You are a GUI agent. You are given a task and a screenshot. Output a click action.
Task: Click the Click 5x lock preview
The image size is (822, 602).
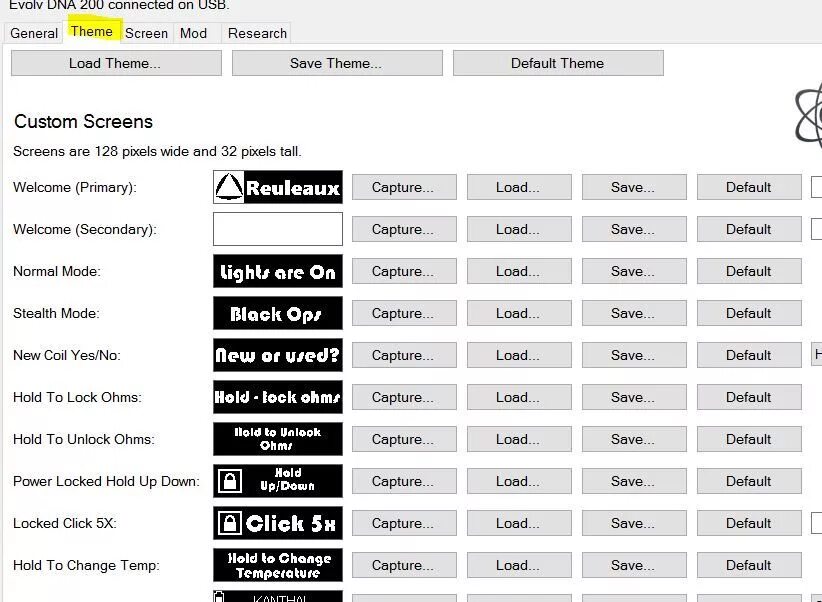pyautogui.click(x=278, y=523)
